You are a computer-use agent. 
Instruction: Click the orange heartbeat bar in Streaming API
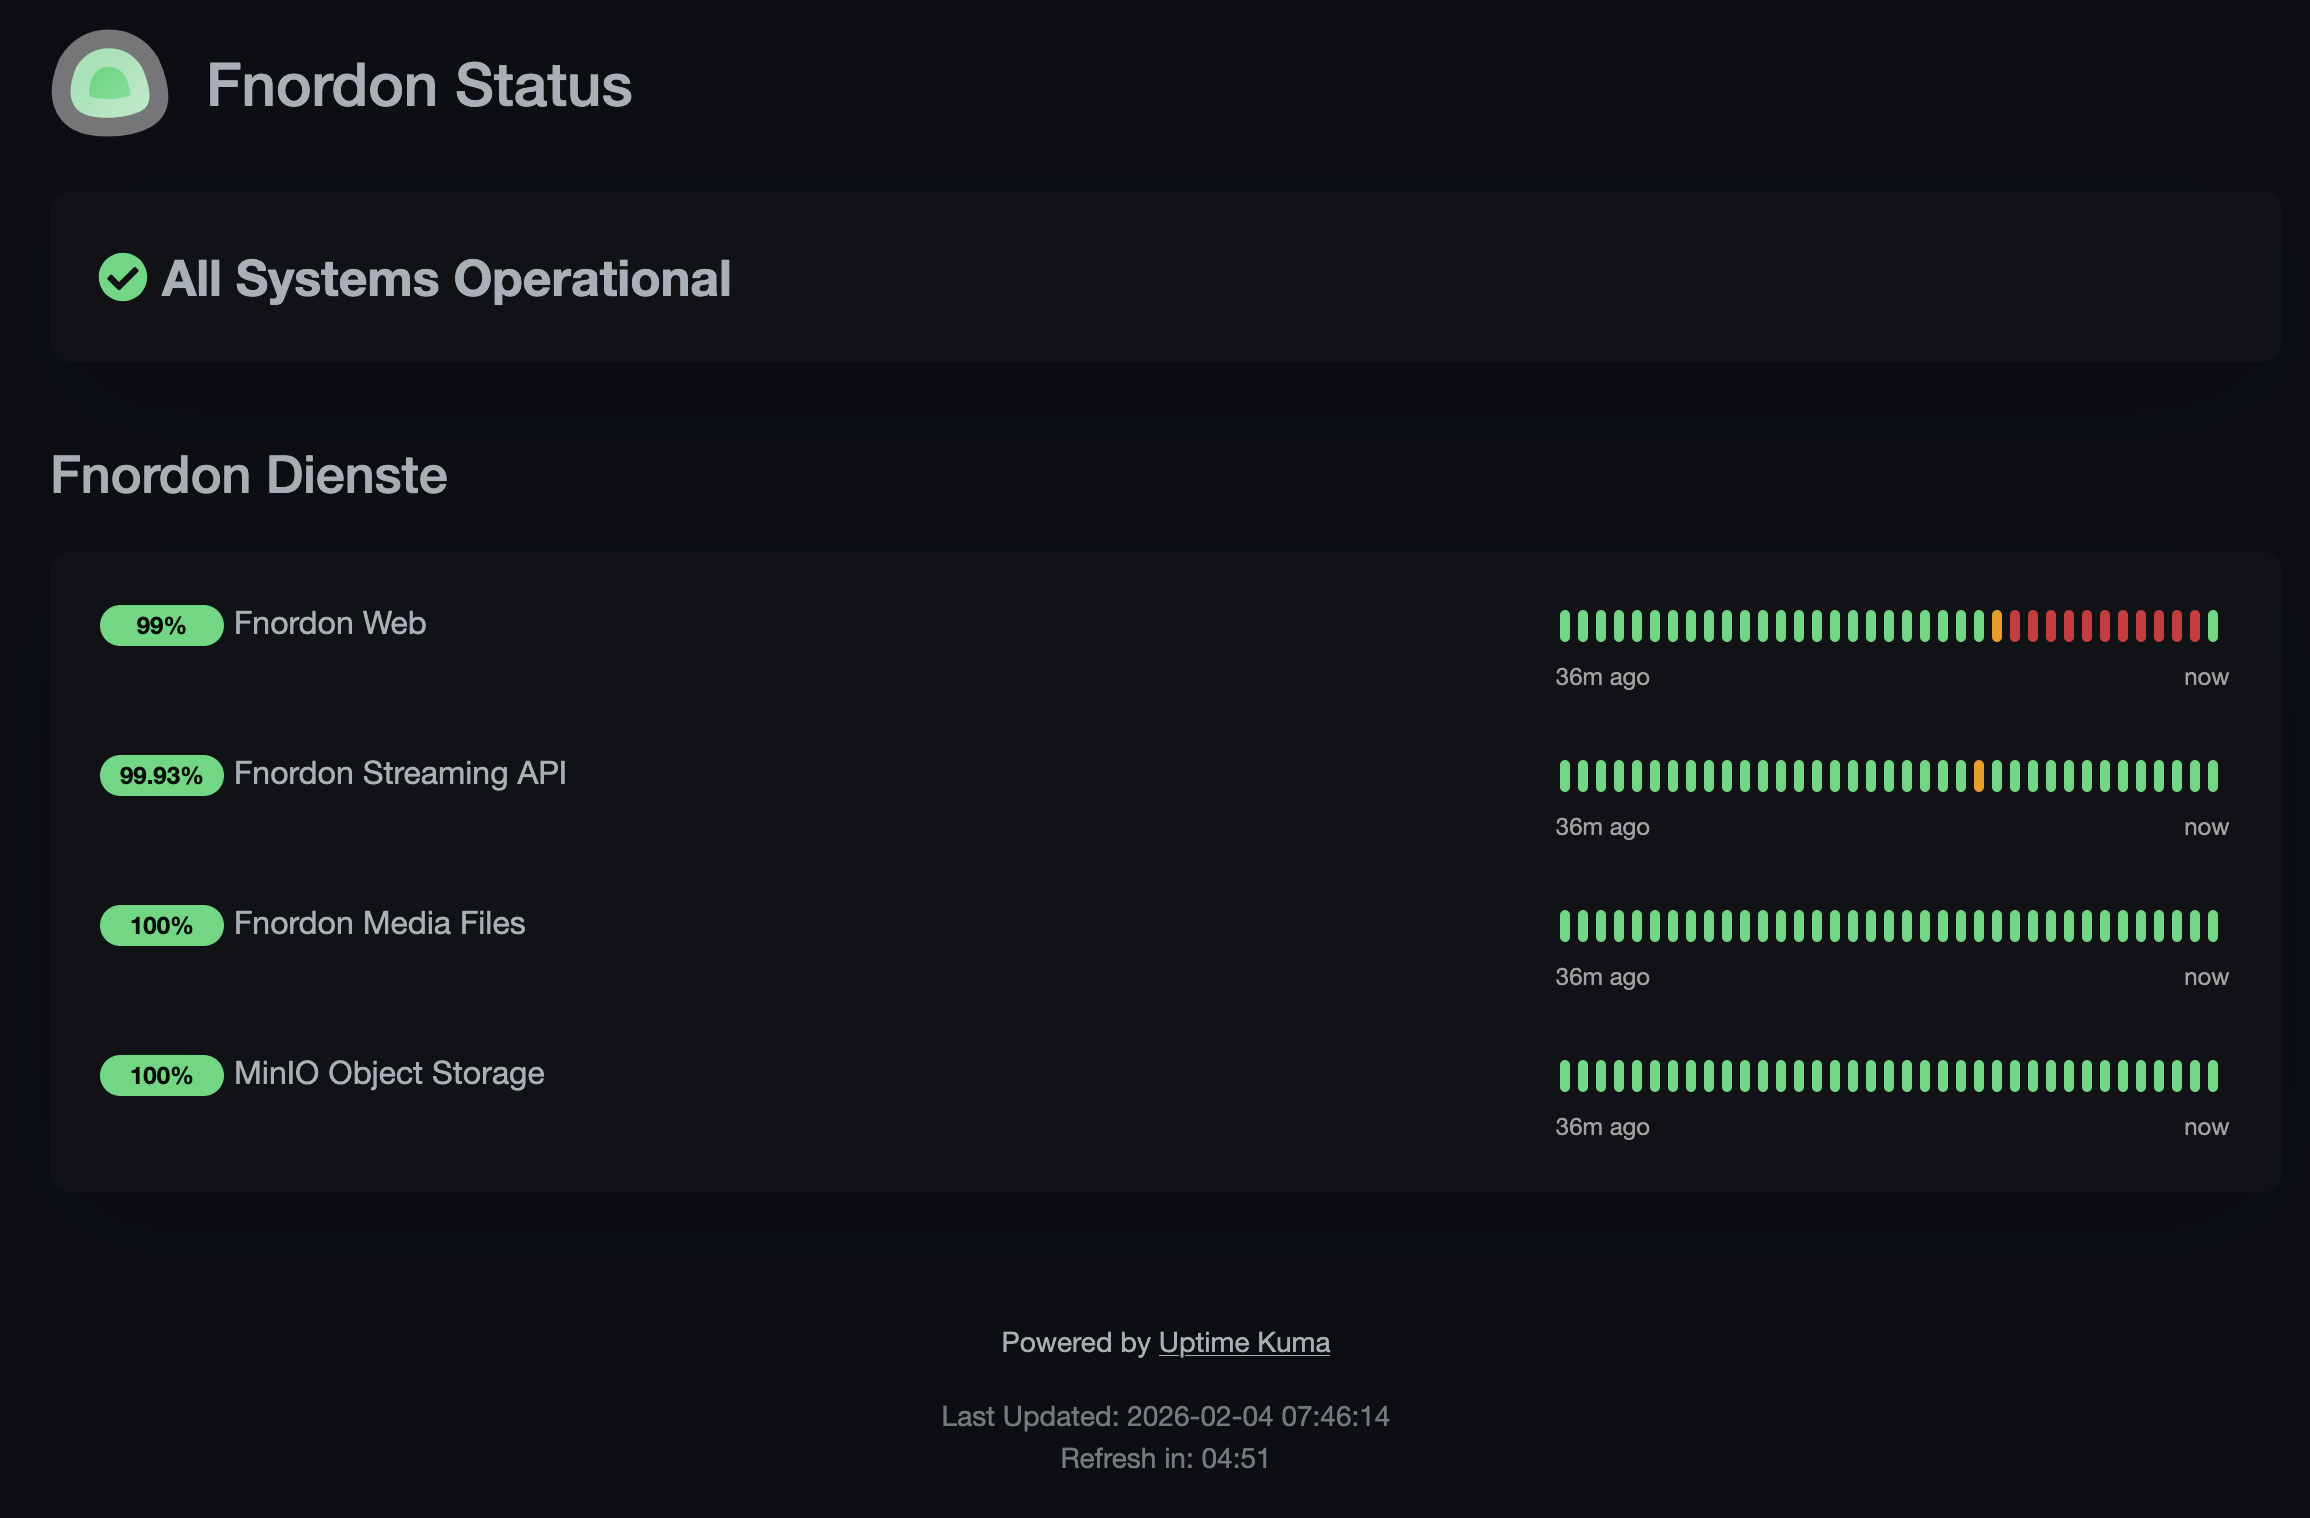[1979, 776]
